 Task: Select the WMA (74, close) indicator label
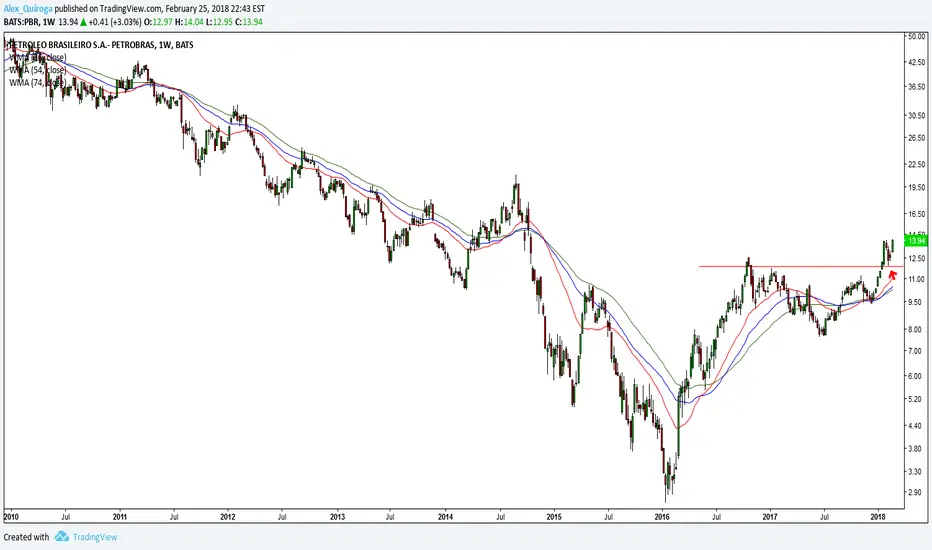[x=37, y=83]
